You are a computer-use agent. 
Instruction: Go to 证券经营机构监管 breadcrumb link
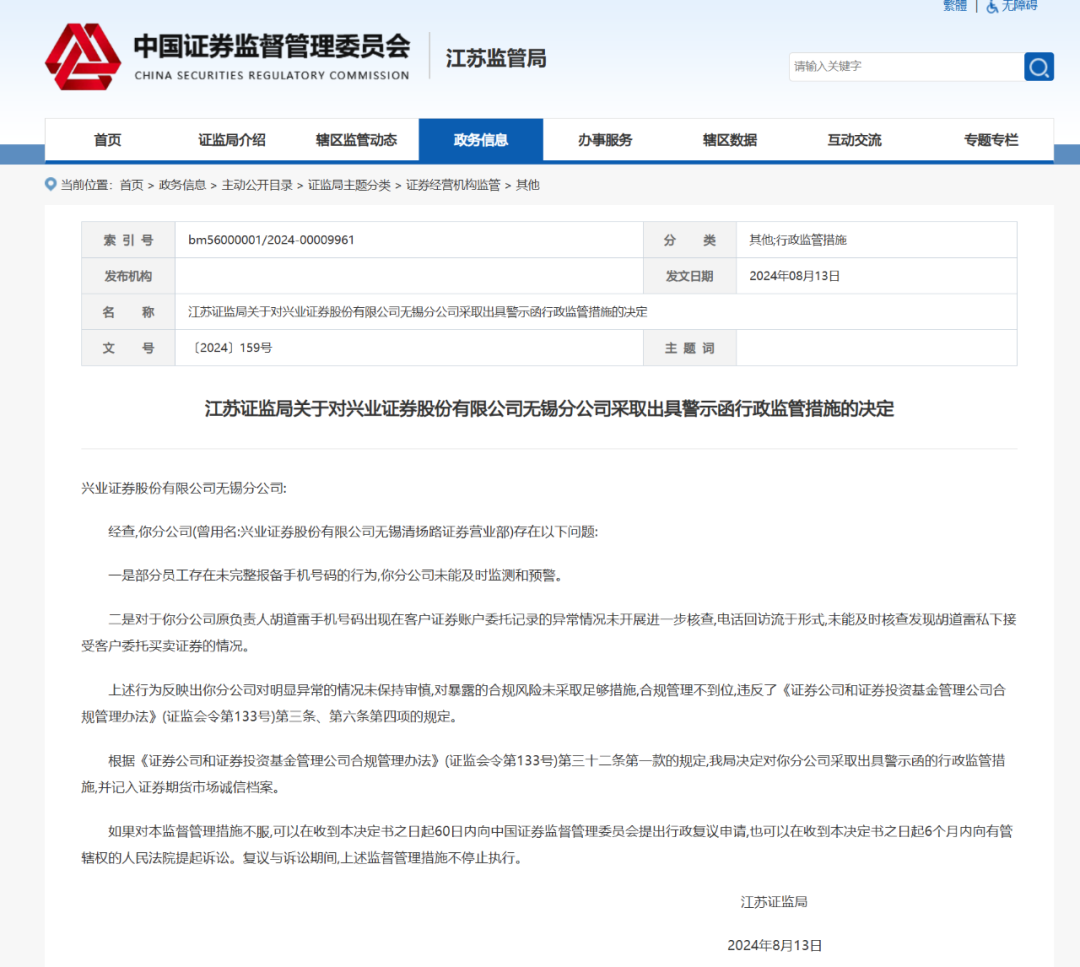tap(453, 185)
